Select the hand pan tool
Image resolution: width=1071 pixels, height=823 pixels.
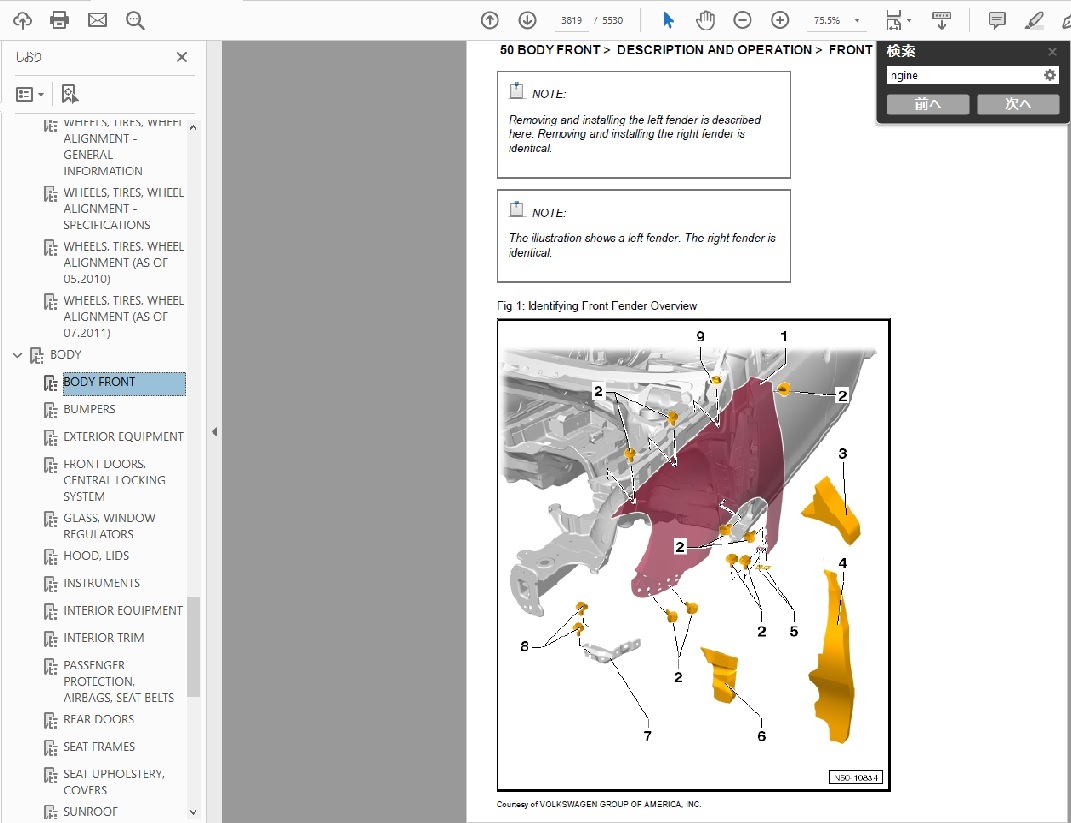(x=705, y=20)
